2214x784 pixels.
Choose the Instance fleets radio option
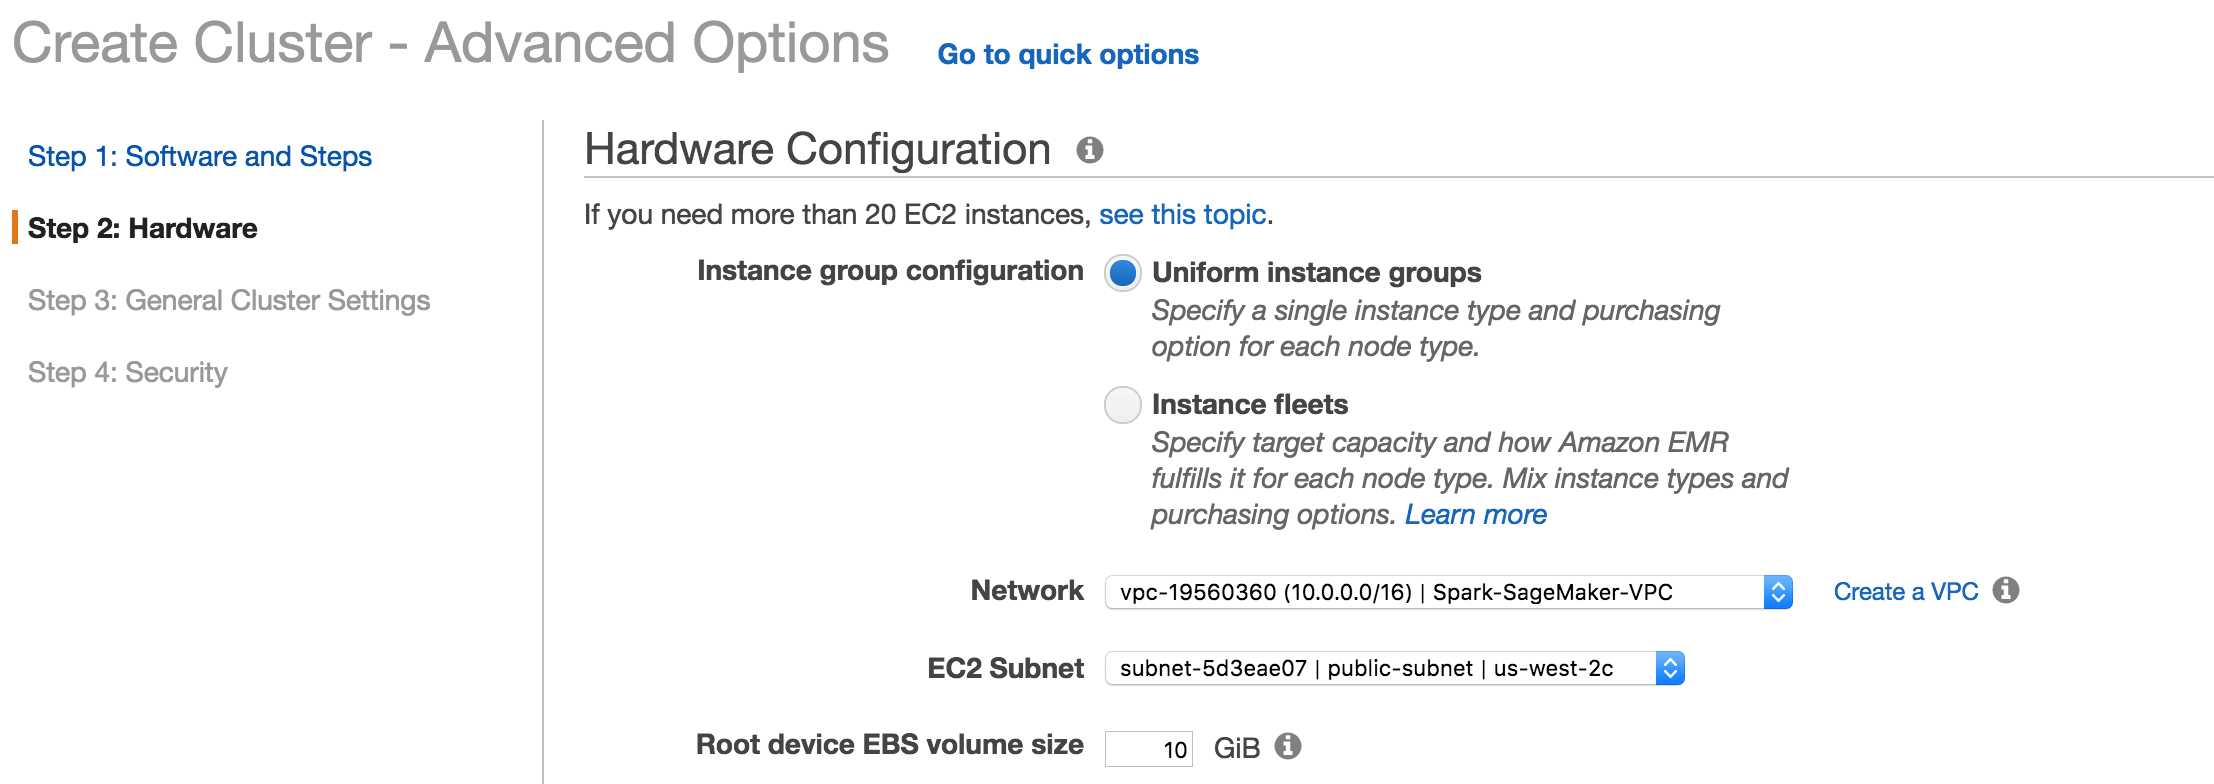click(x=1122, y=405)
